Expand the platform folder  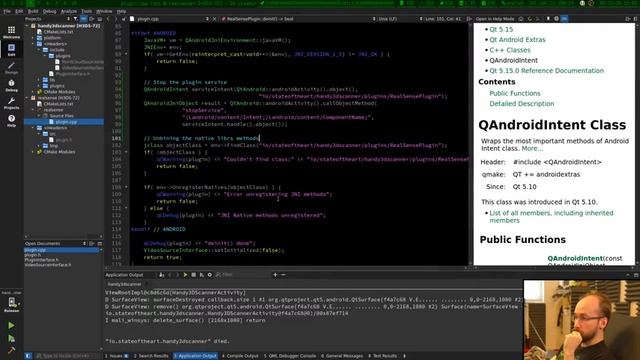tap(33, 38)
